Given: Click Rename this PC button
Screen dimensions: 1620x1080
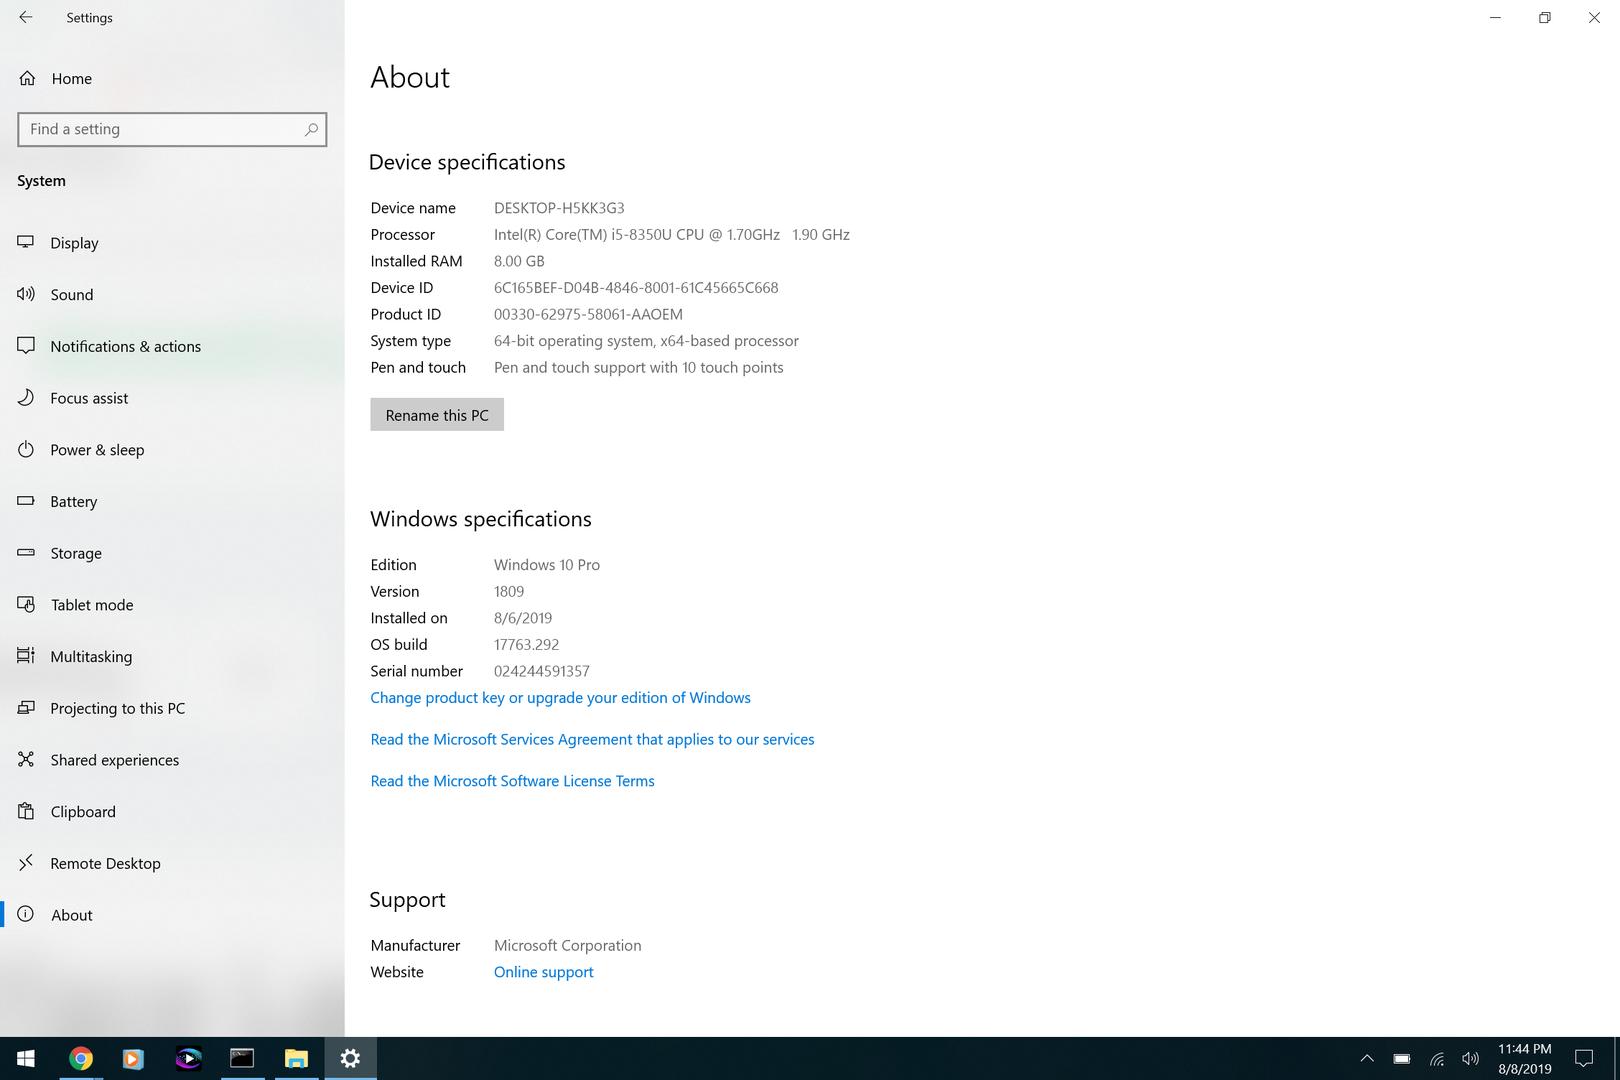Looking at the screenshot, I should (x=437, y=415).
